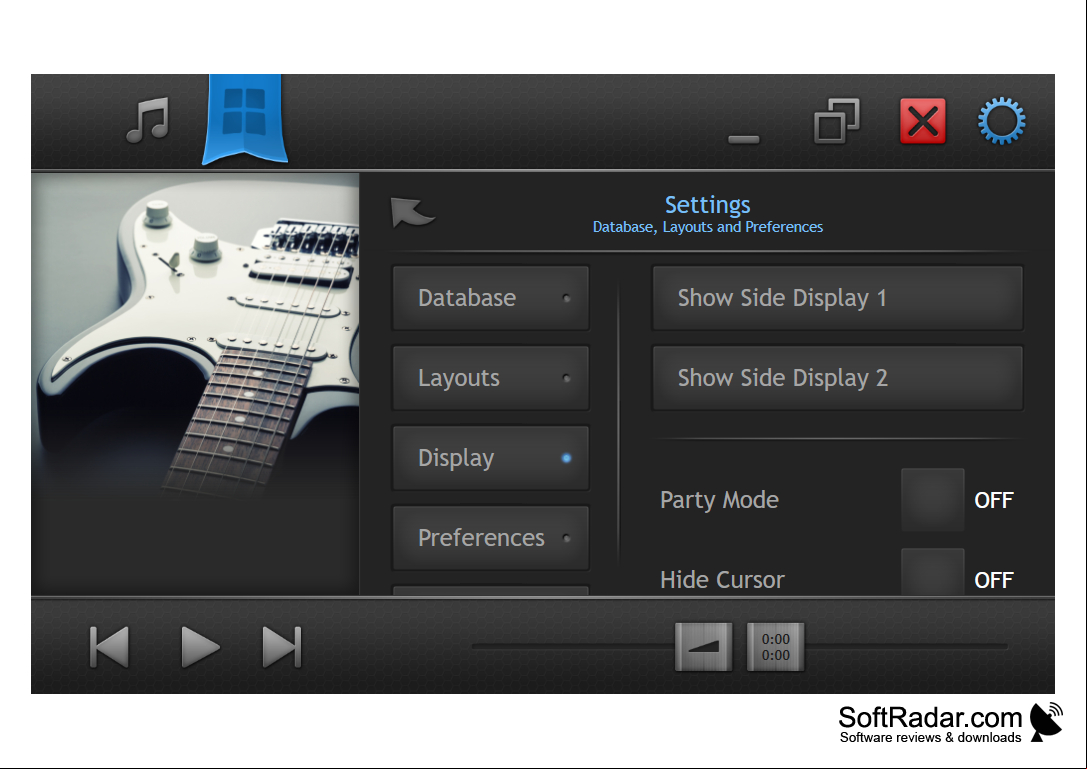
Task: Minimize the player window
Action: point(744,139)
